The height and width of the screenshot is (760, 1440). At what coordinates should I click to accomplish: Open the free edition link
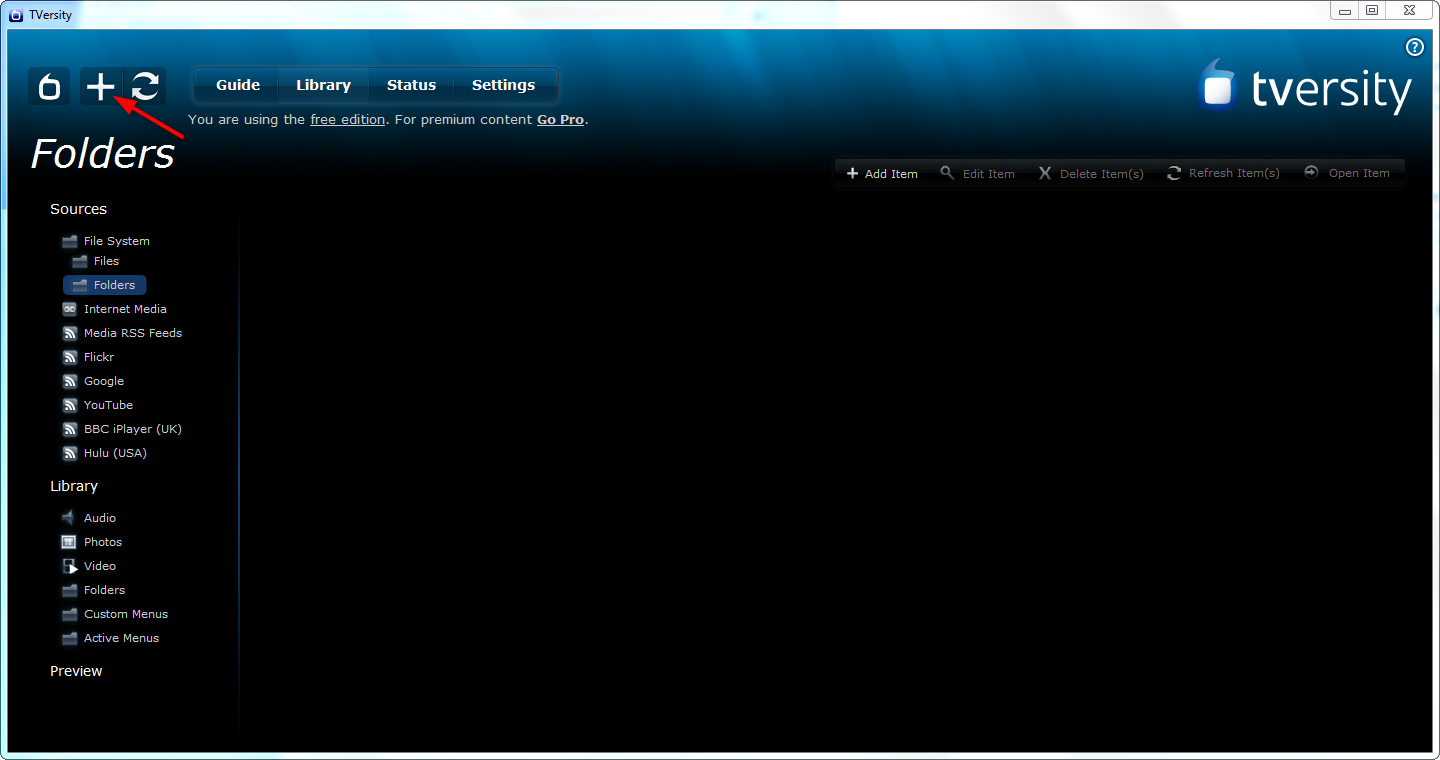point(347,119)
